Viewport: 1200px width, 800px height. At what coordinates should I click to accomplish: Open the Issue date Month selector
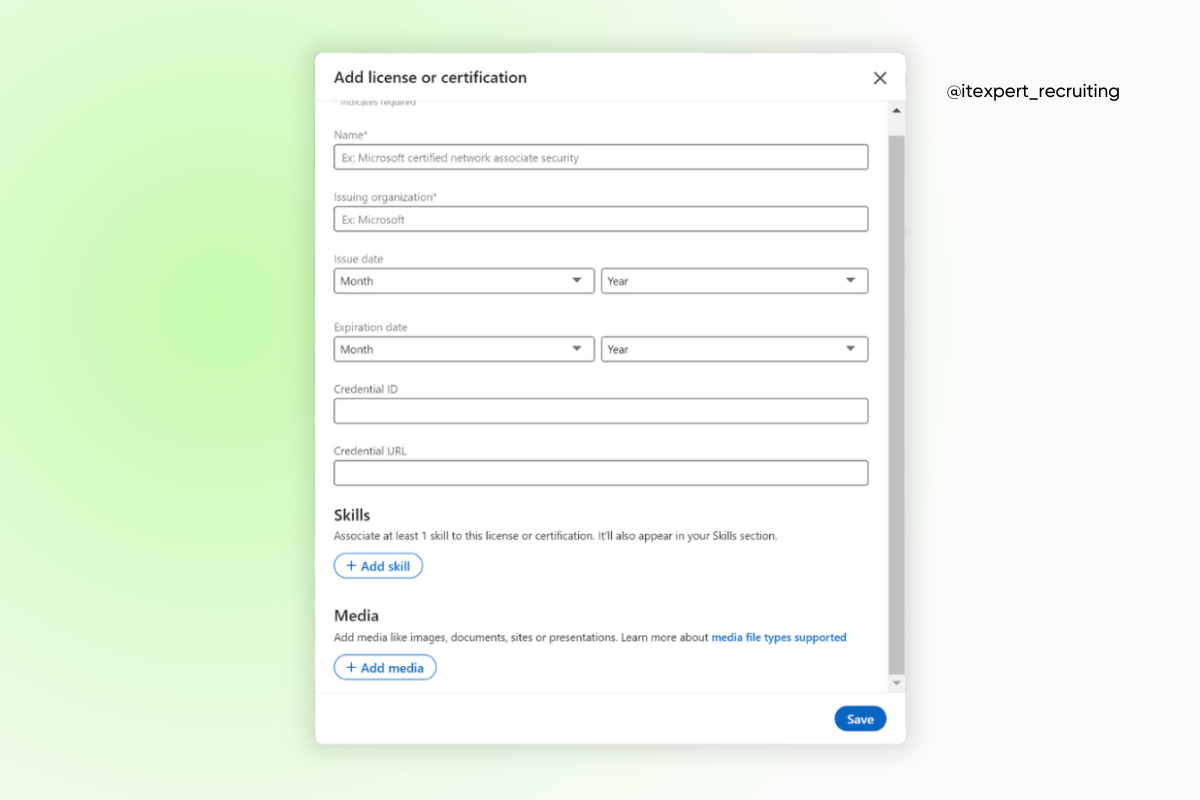463,280
